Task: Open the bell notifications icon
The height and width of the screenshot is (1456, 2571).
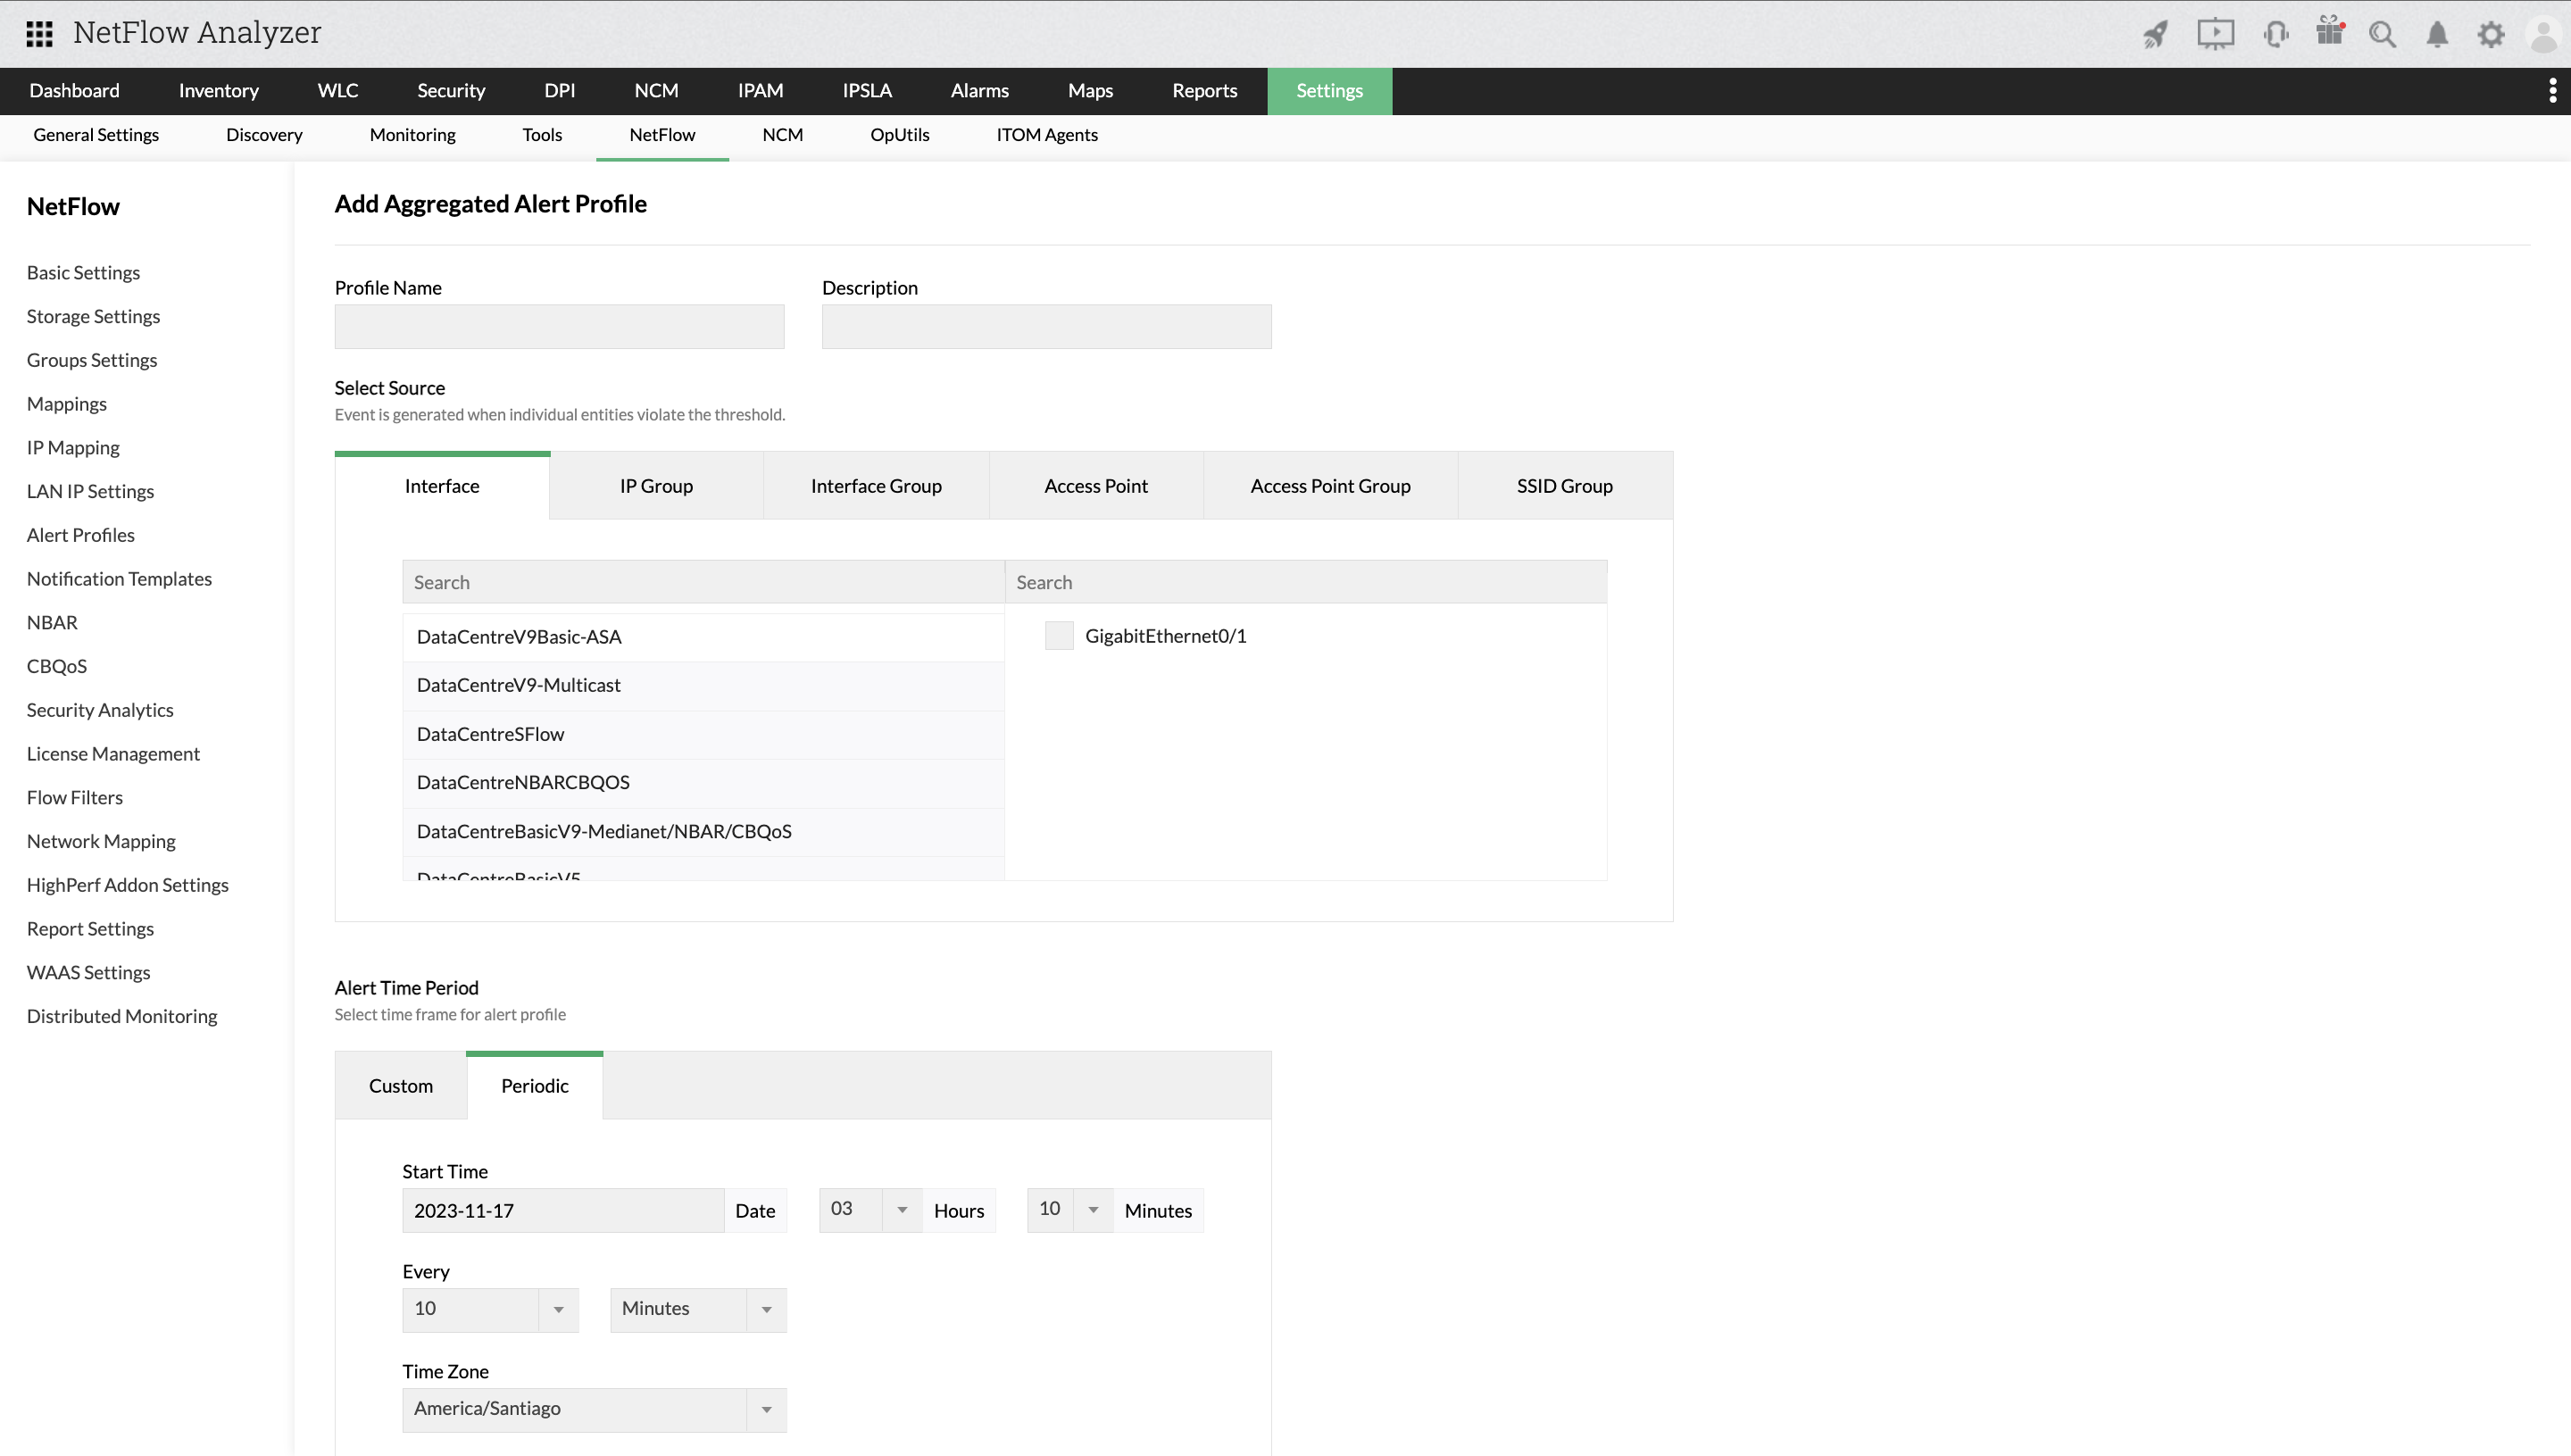Action: 2437,33
